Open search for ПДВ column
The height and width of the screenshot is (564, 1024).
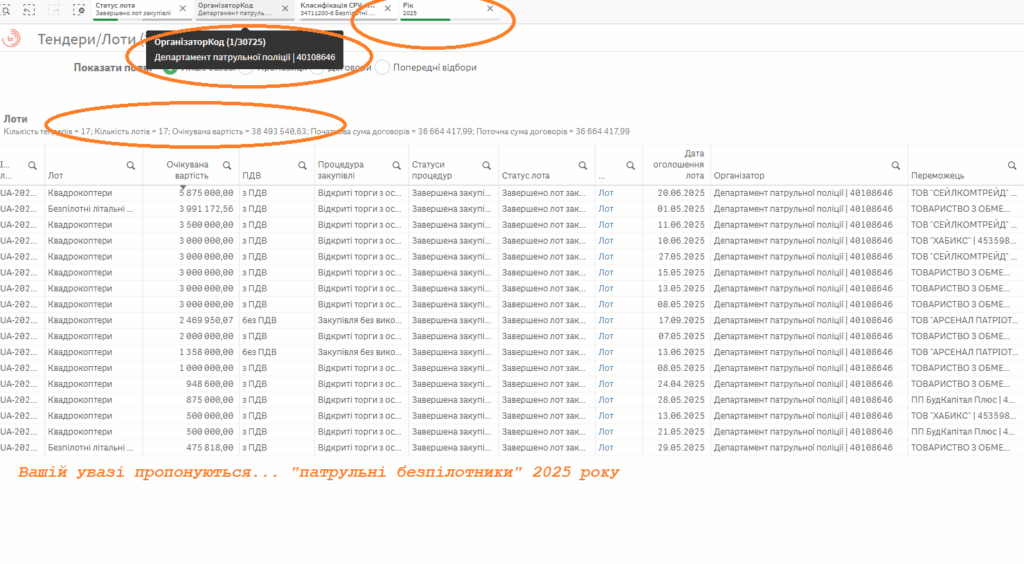(x=302, y=165)
